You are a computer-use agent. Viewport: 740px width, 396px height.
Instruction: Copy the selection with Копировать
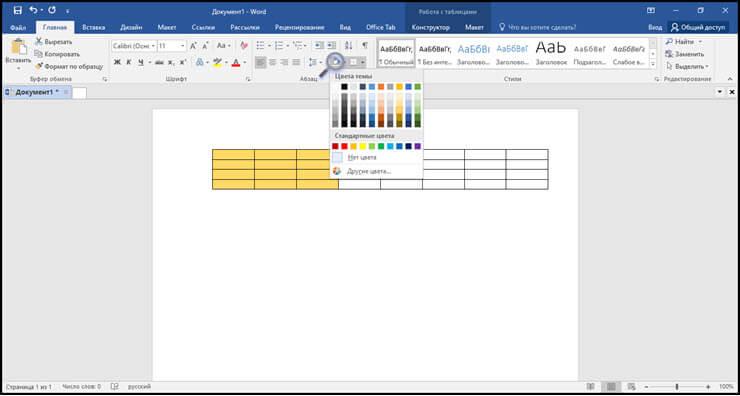pyautogui.click(x=57, y=54)
